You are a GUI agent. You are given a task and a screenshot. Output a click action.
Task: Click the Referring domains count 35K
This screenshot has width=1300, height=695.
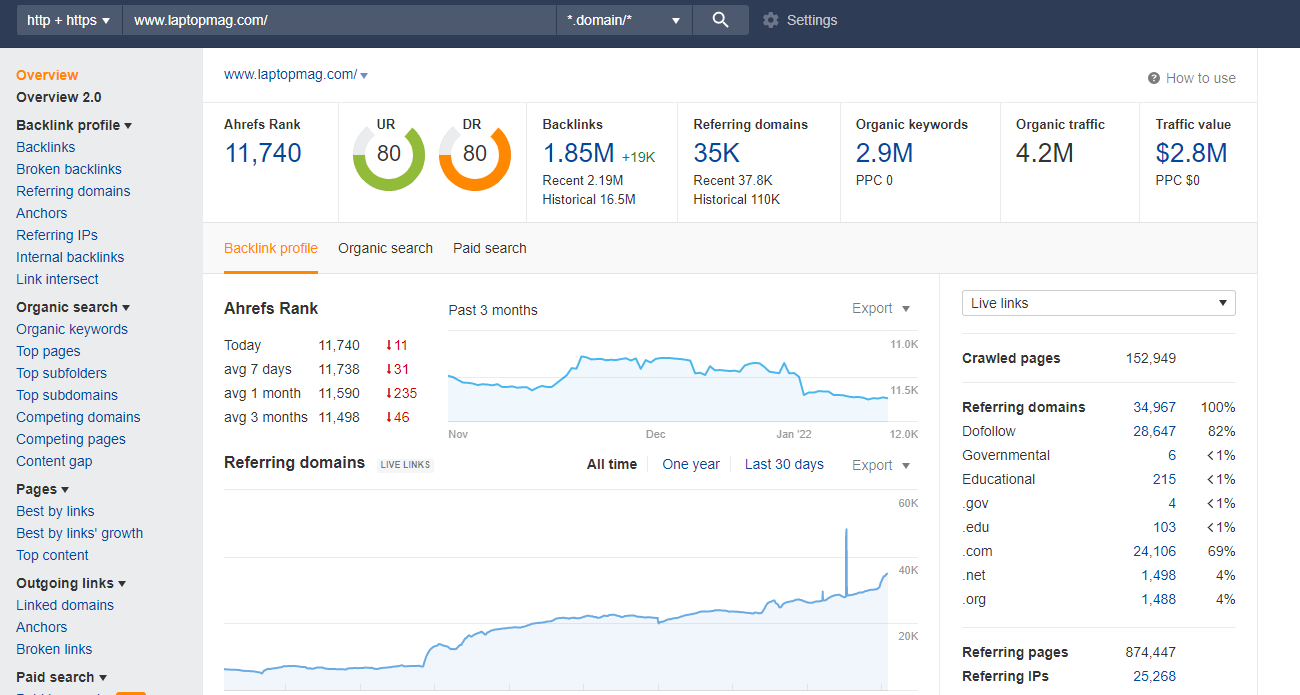[x=717, y=153]
